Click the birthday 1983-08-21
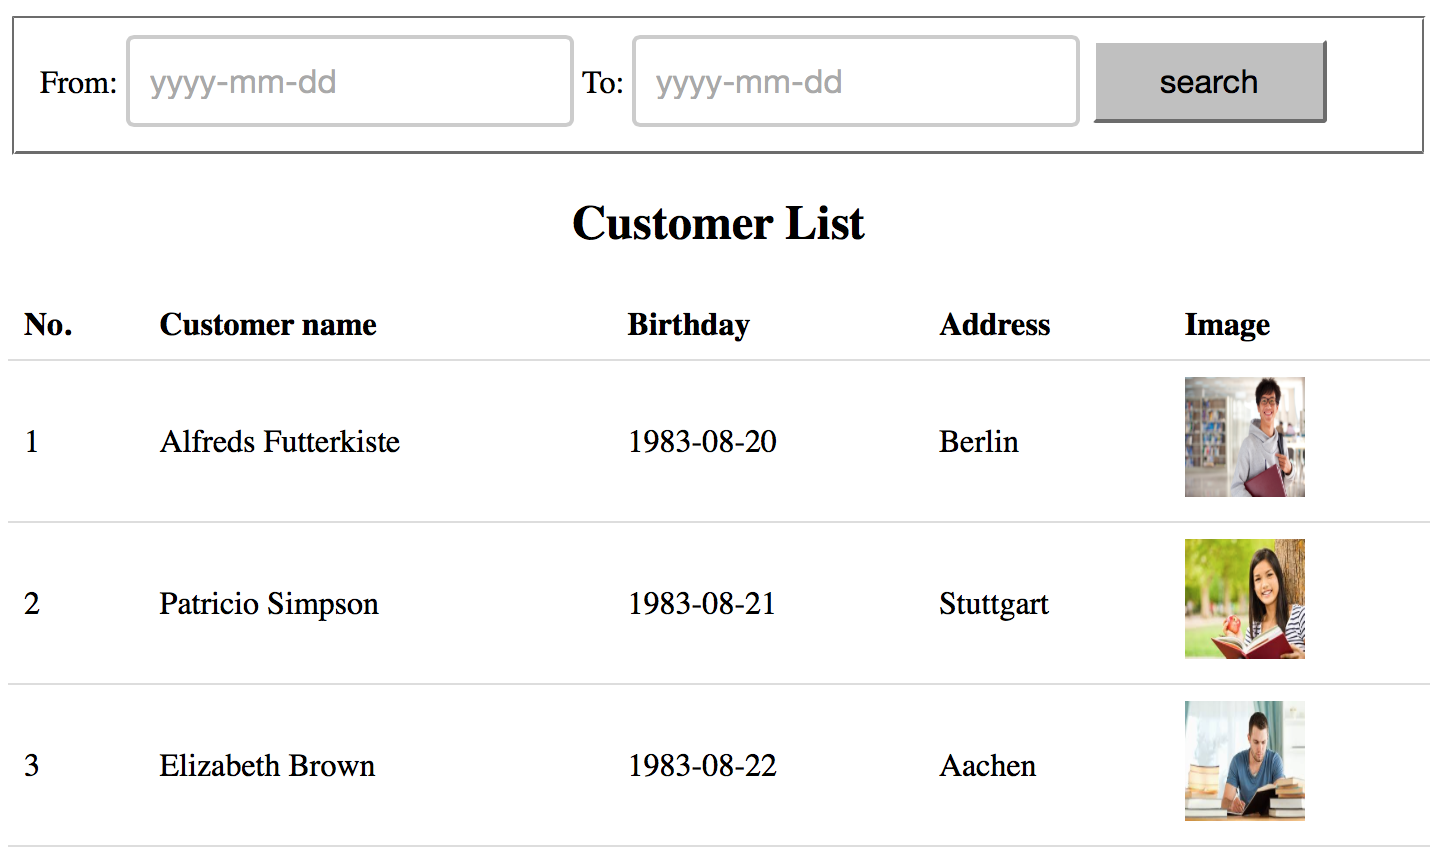The image size is (1436, 860). [702, 604]
